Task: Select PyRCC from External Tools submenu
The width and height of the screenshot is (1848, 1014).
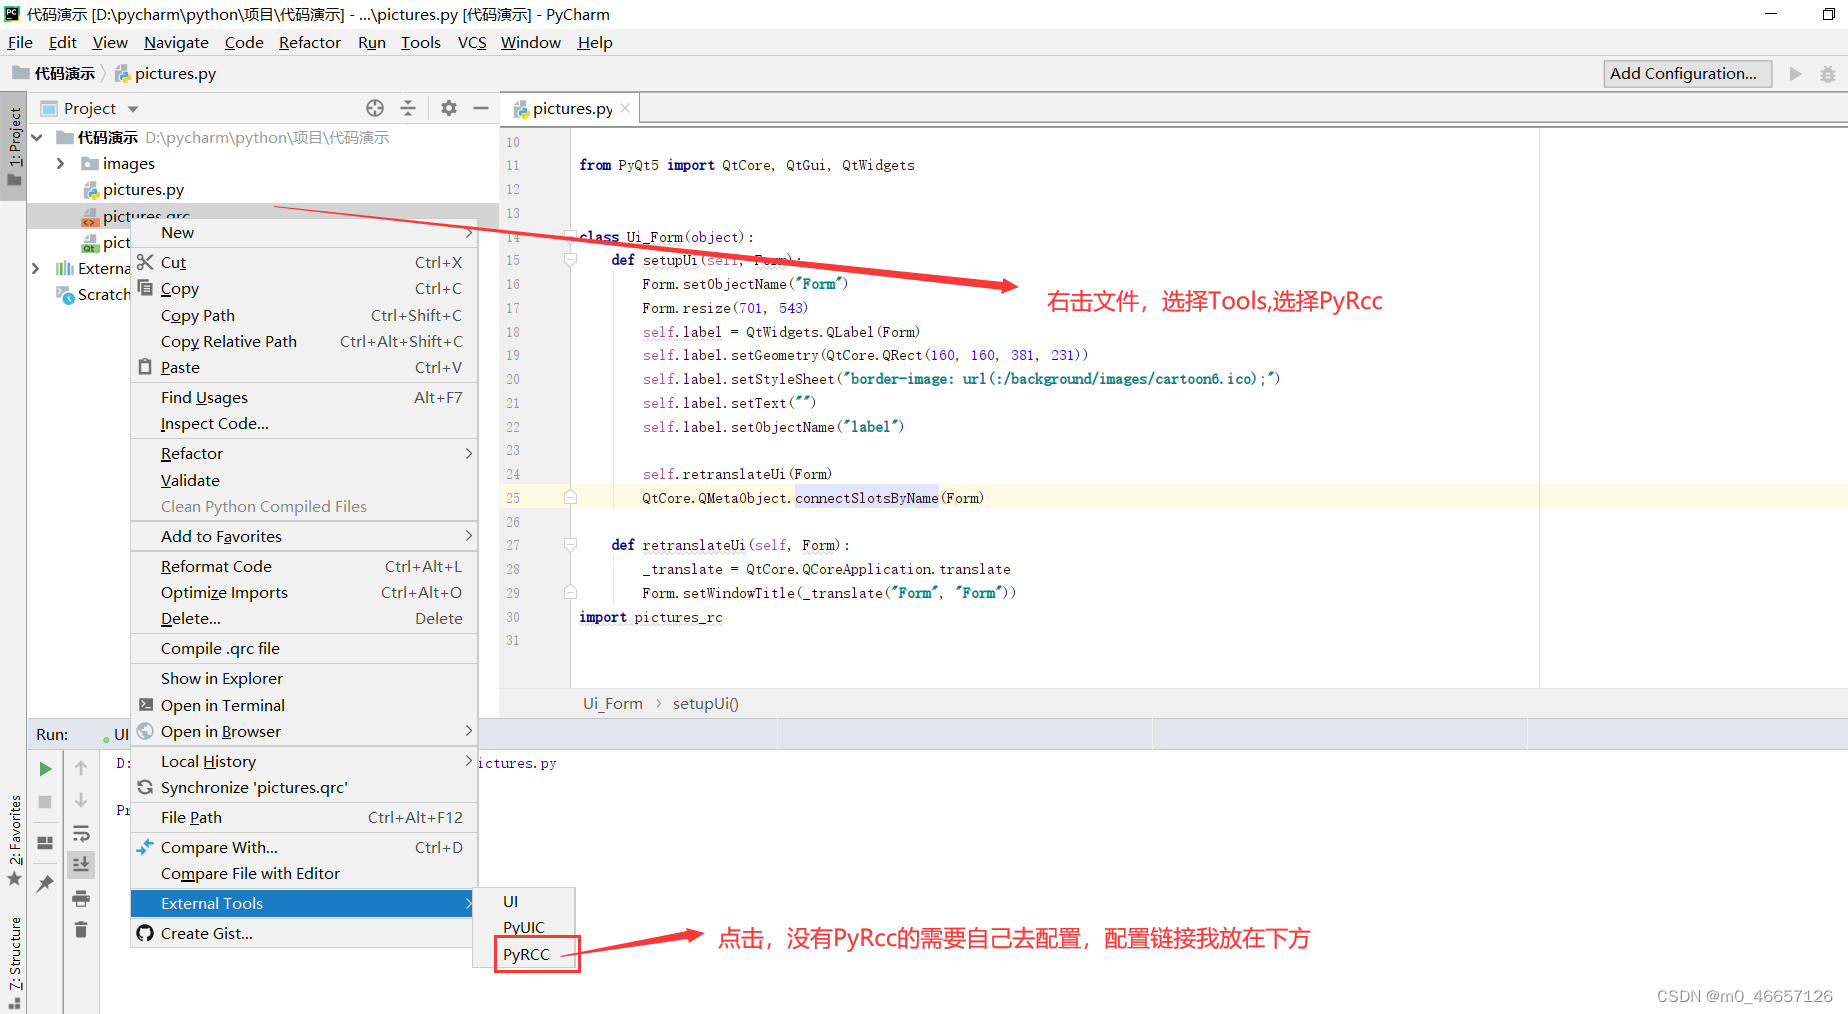Action: tap(526, 954)
